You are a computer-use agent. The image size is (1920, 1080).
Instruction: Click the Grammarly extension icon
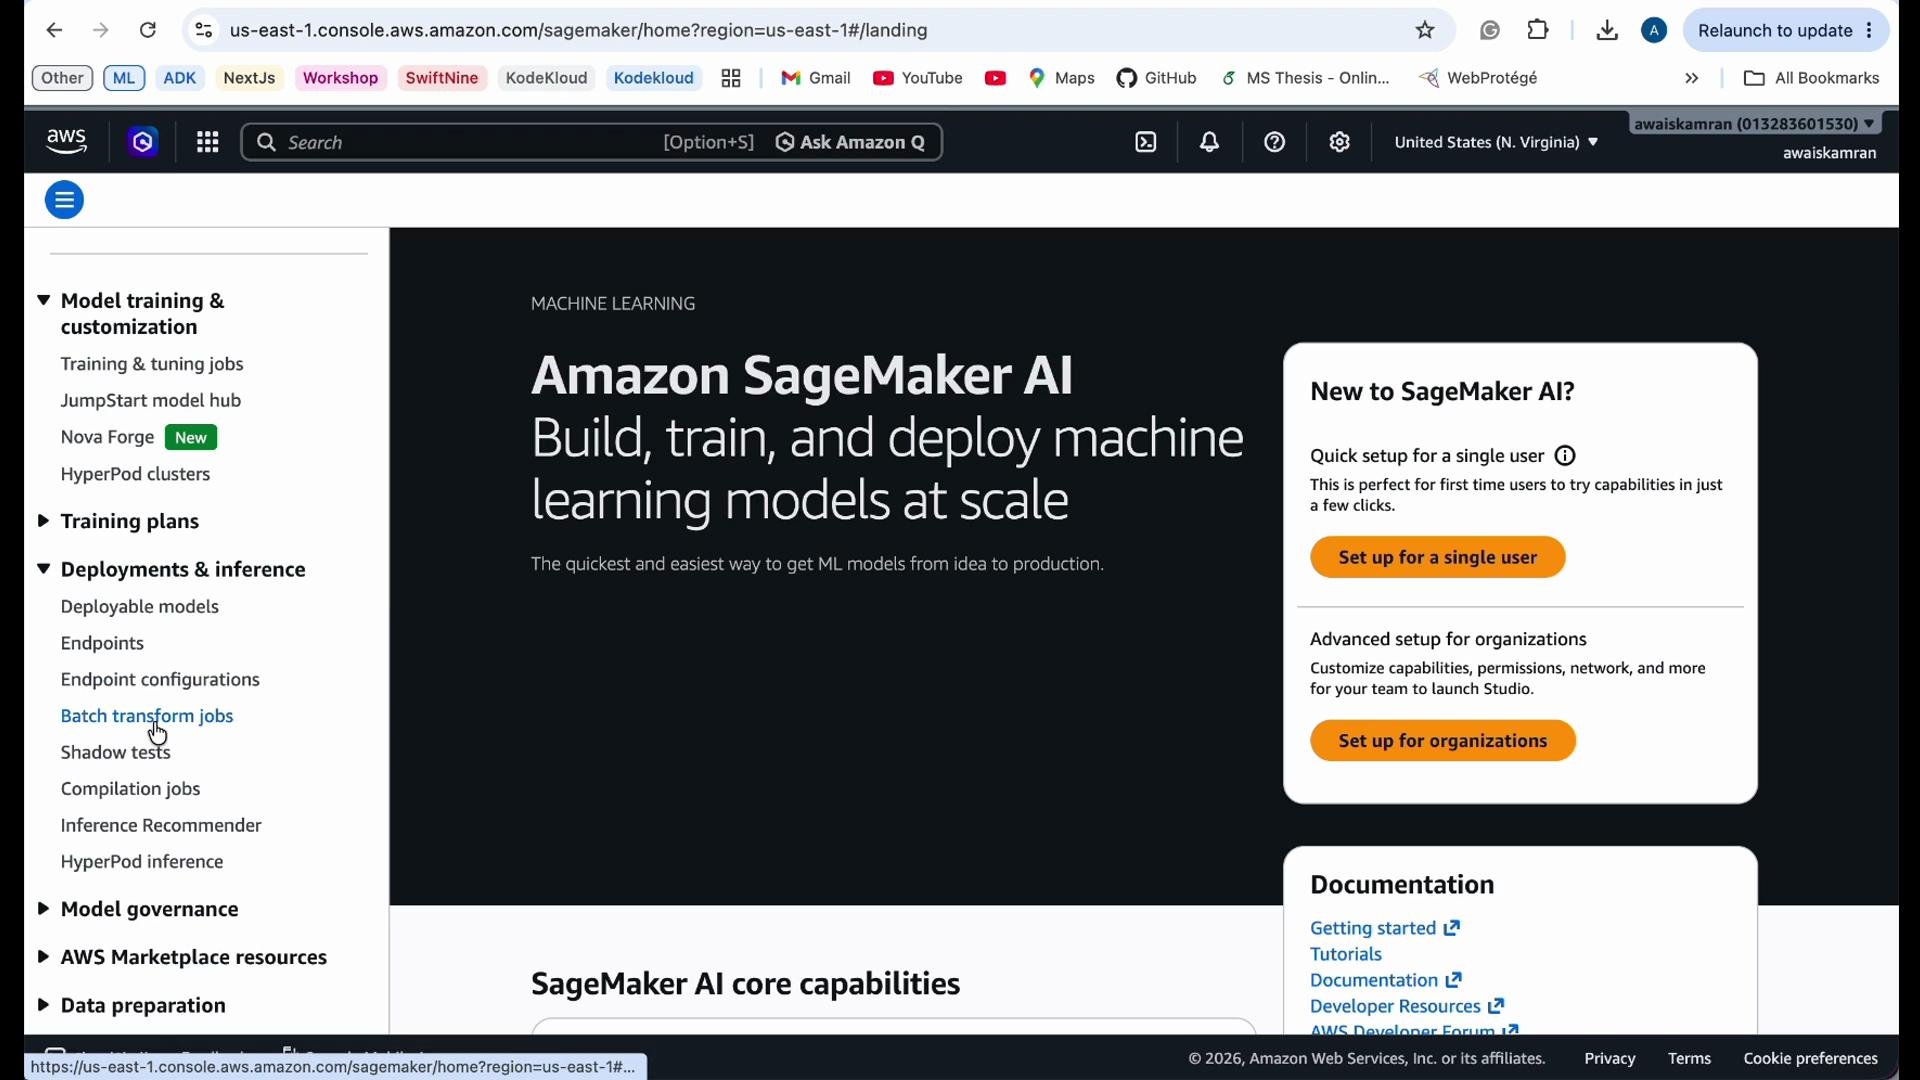1491,31
